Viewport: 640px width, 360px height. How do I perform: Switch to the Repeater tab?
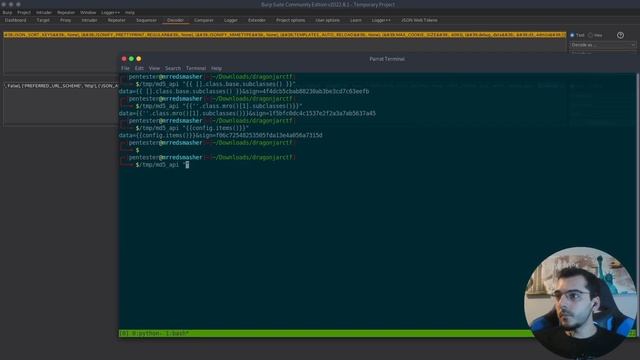coord(117,20)
